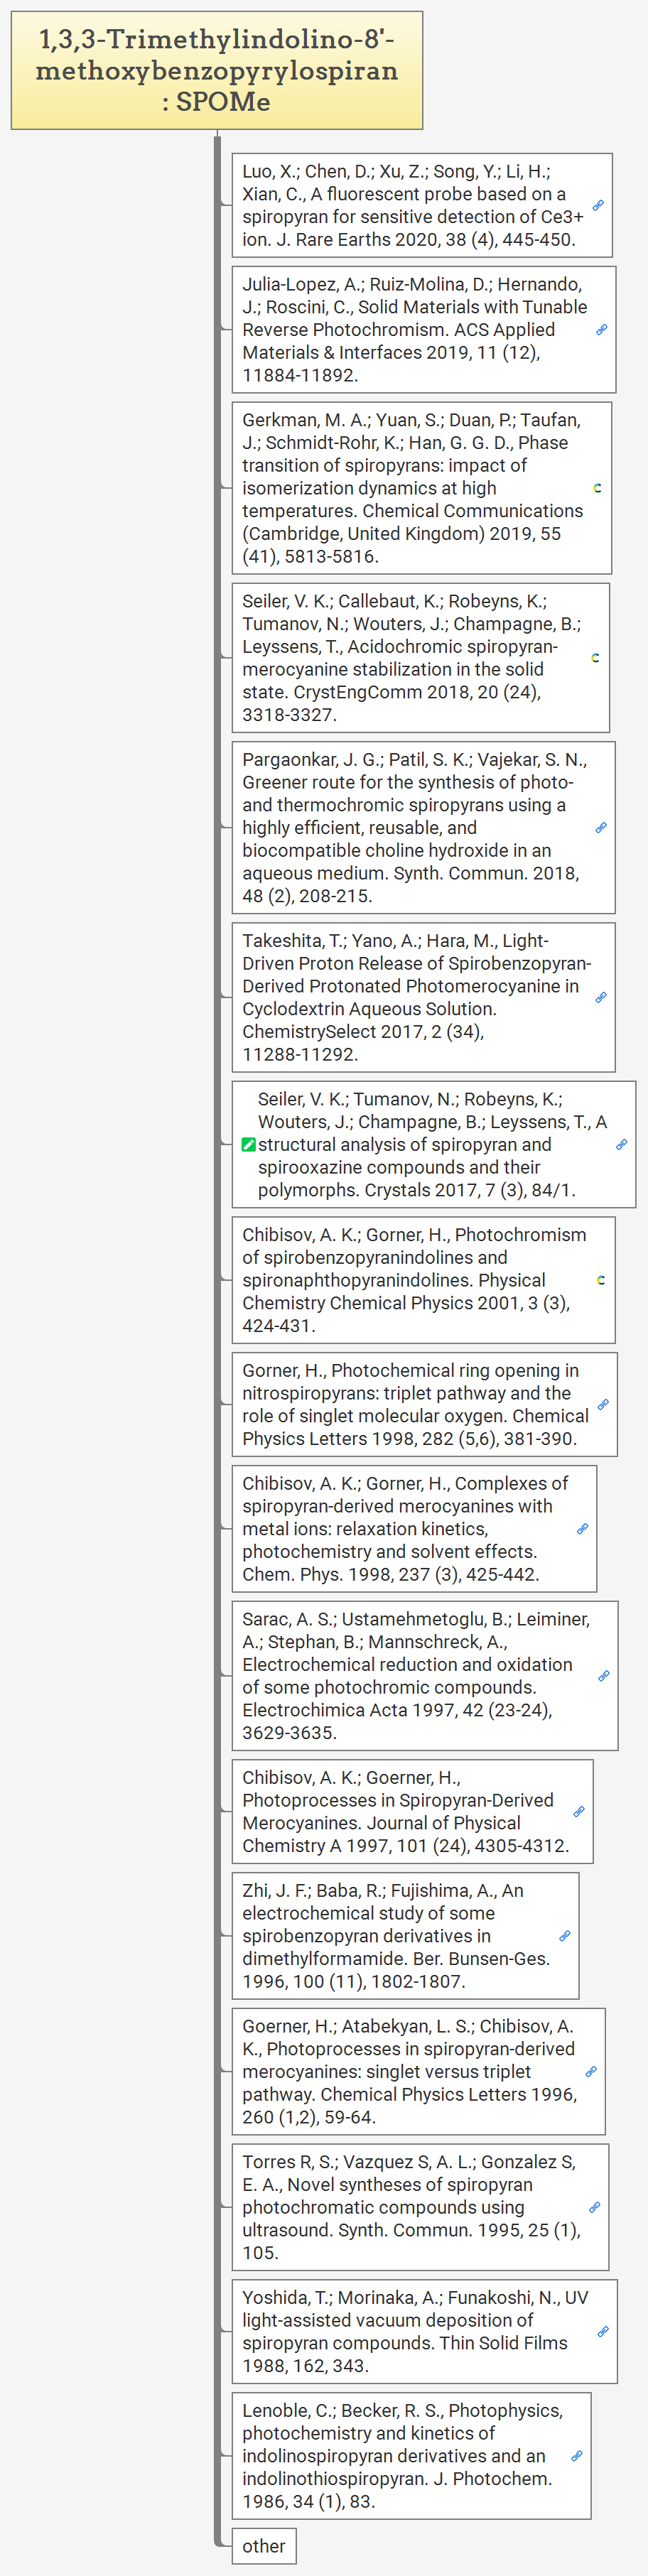Open link icon on Pargaonkar Greener route node
The height and width of the screenshot is (2576, 648).
[600, 828]
